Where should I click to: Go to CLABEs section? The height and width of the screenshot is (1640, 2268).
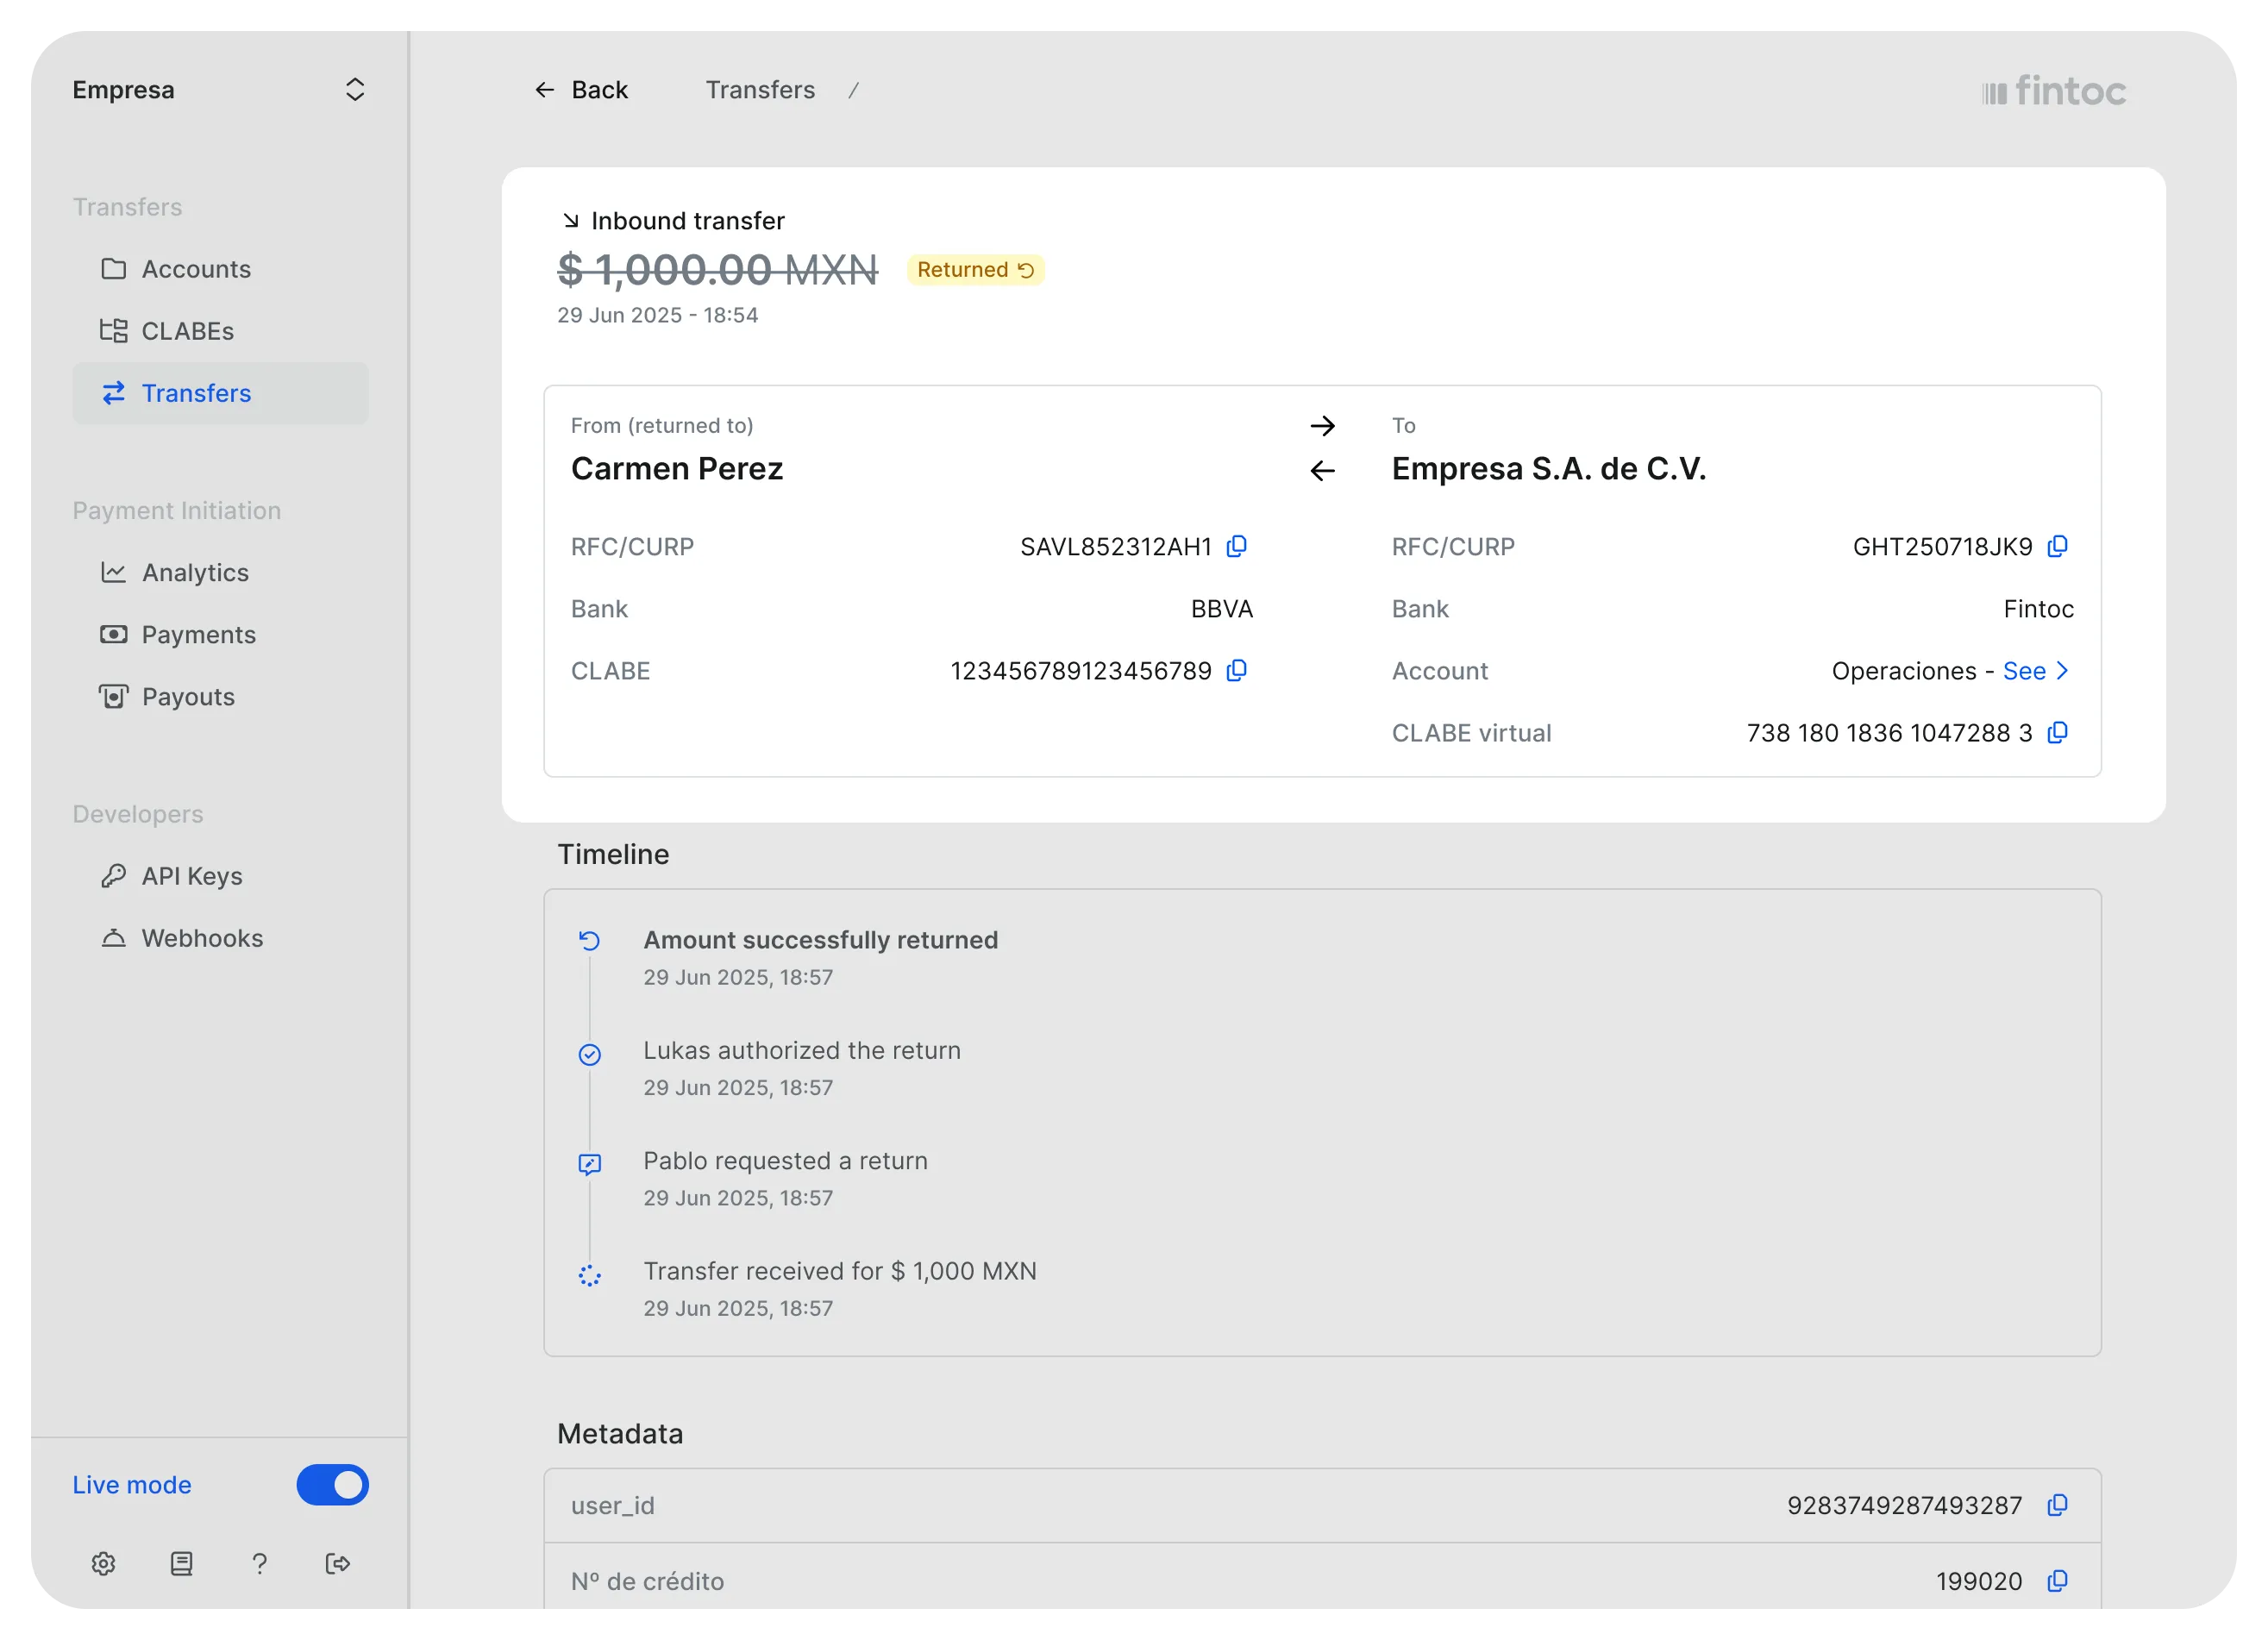[x=187, y=331]
